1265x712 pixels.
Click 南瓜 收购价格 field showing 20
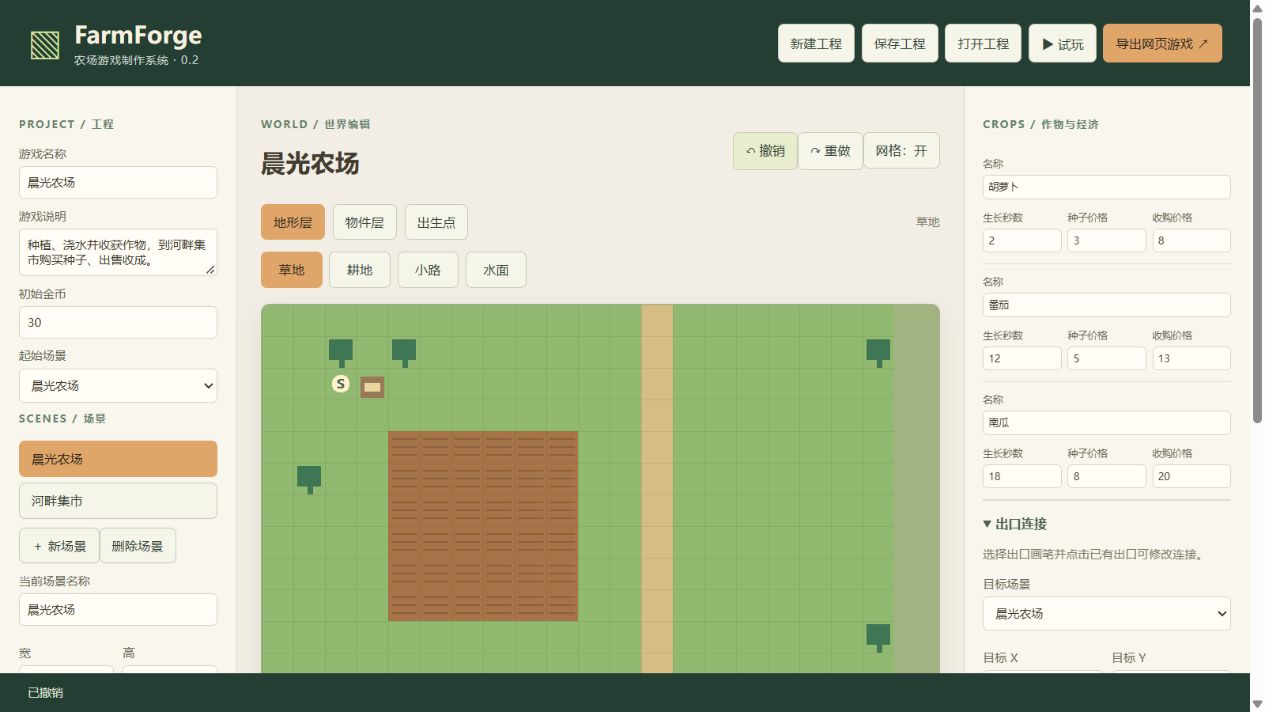(1191, 476)
